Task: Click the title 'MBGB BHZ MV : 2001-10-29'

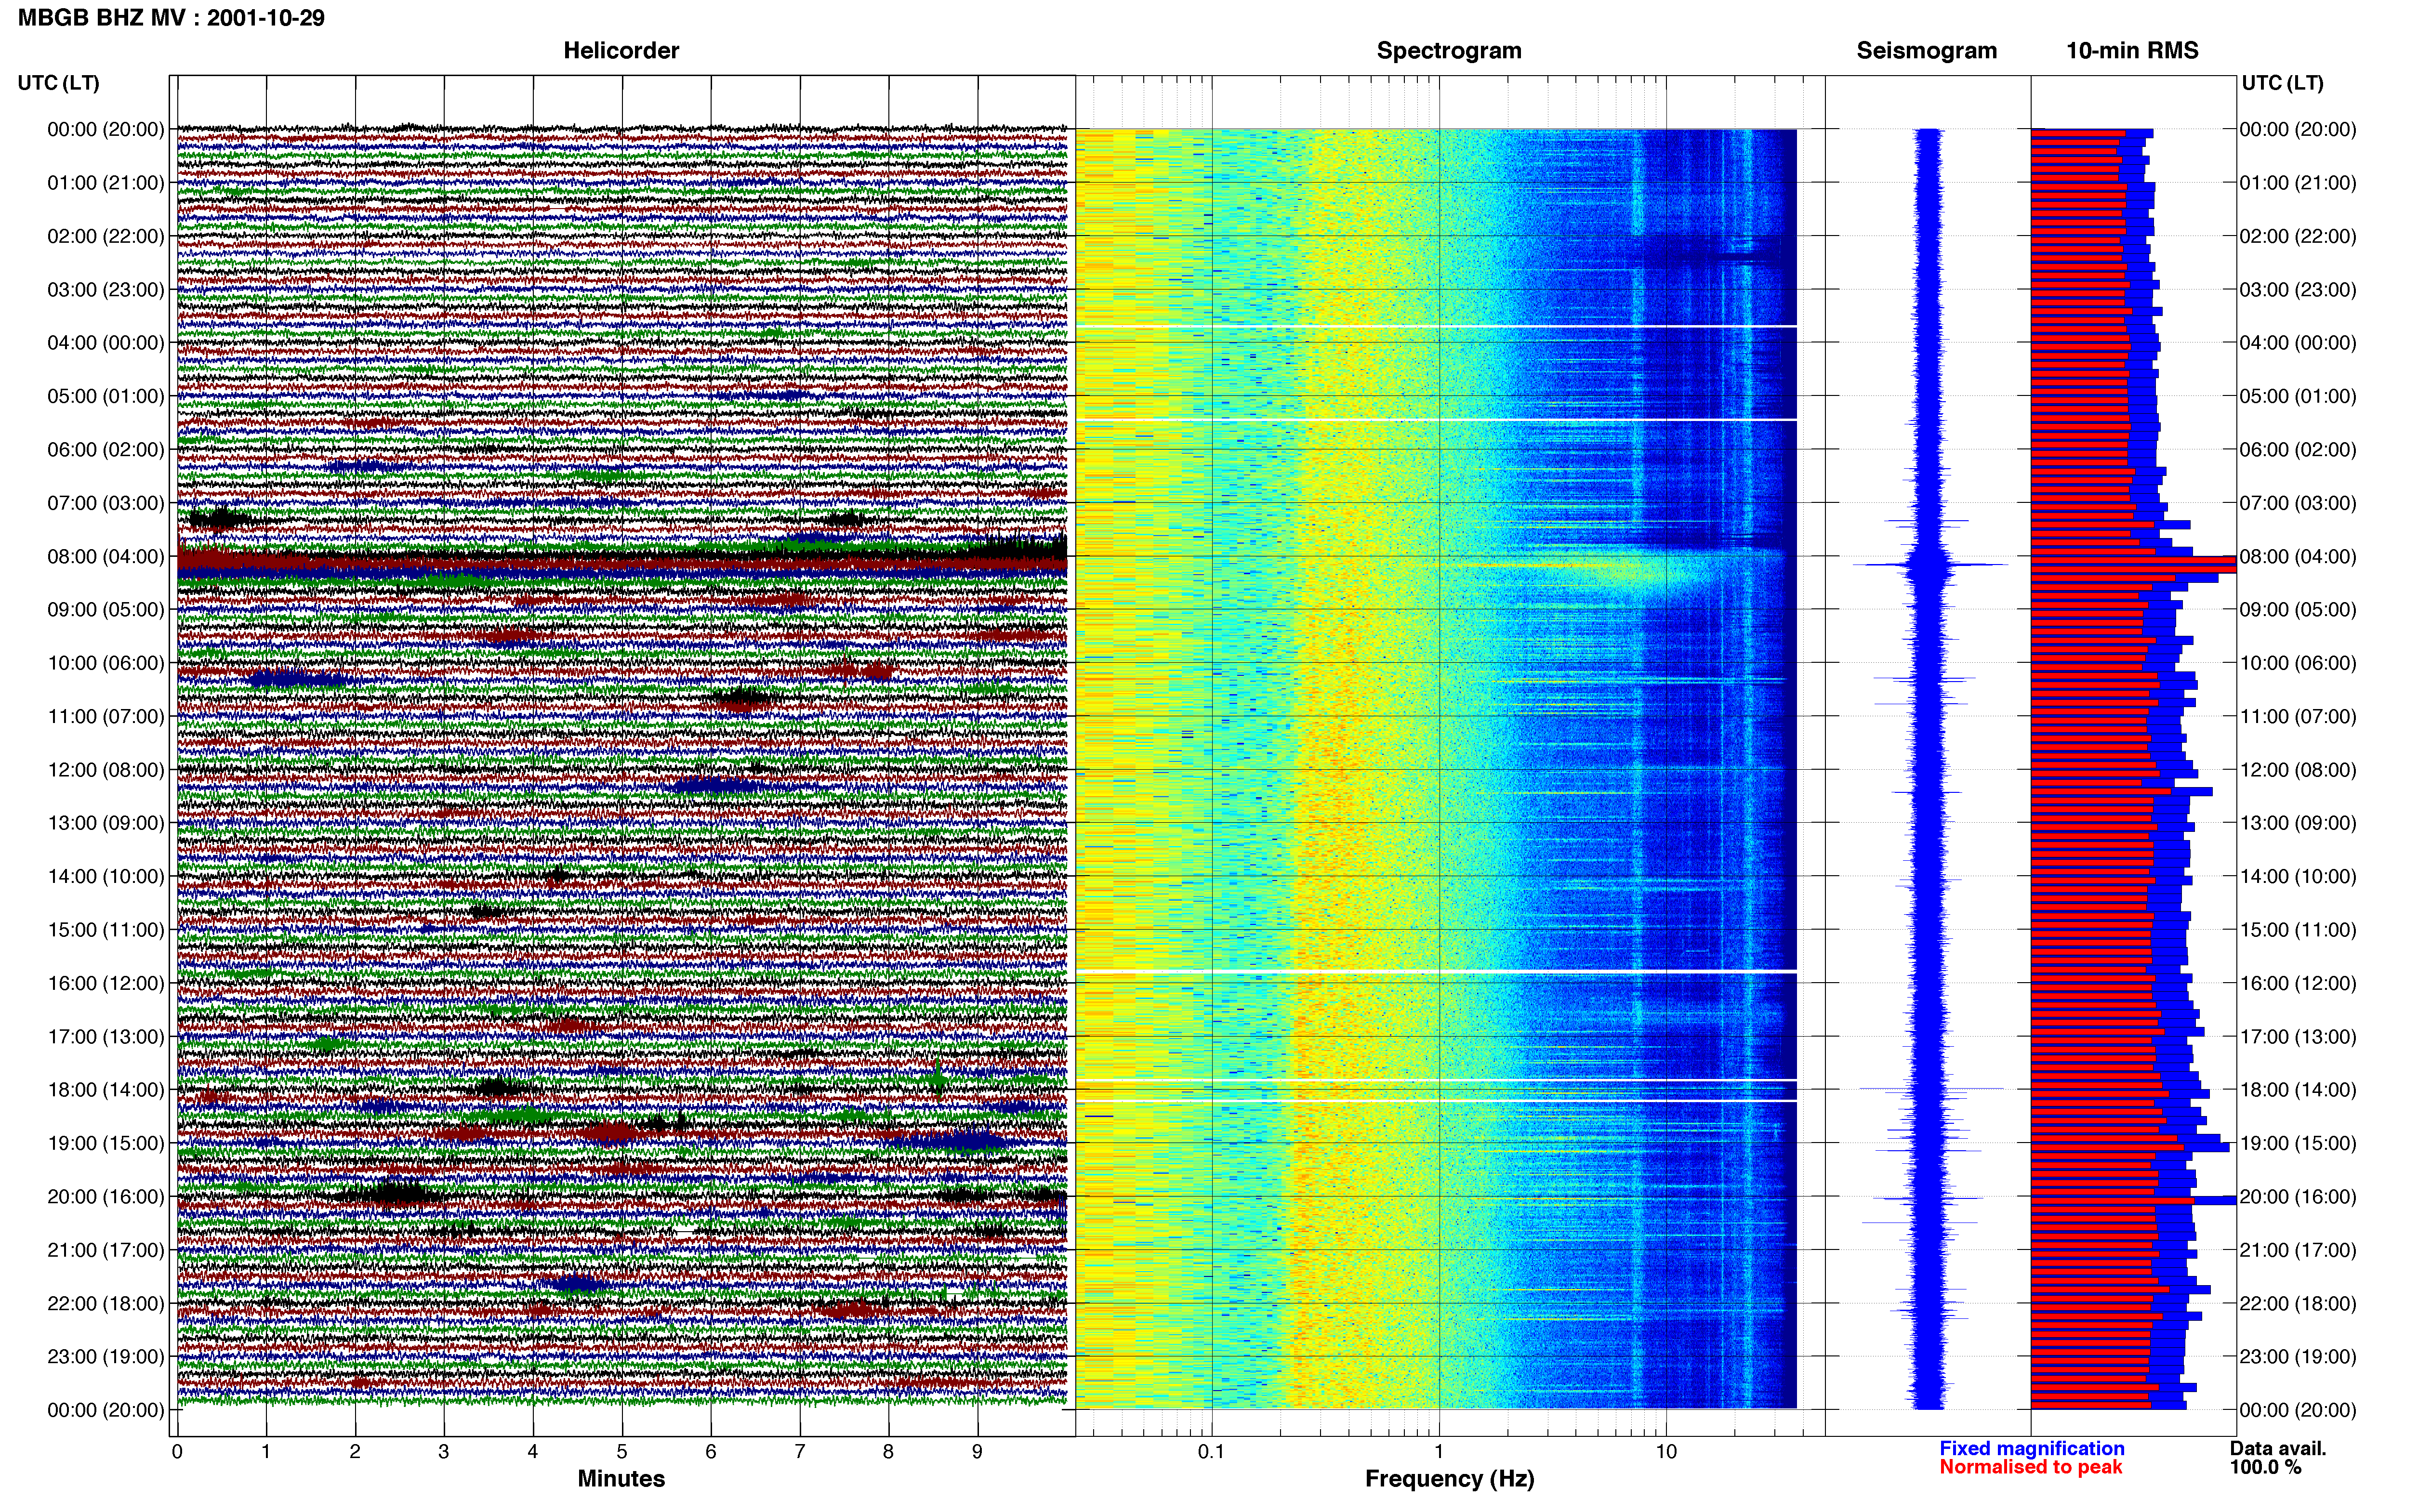Action: pyautogui.click(x=171, y=18)
